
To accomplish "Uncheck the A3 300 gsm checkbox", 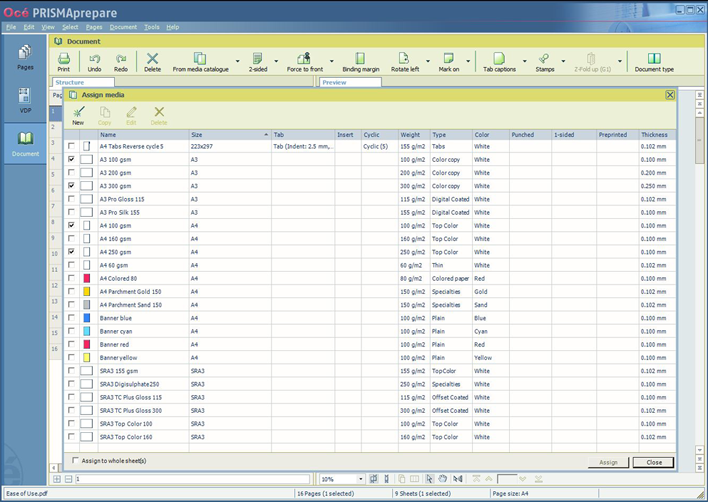I will click(71, 185).
